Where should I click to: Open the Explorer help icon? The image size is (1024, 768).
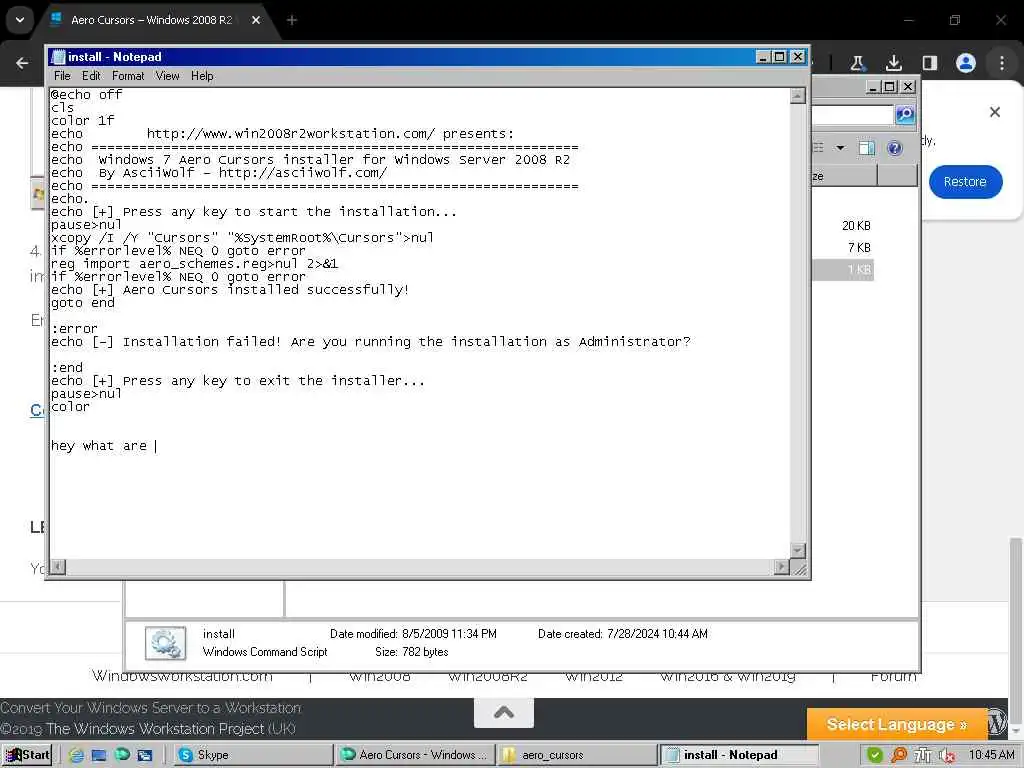(895, 148)
